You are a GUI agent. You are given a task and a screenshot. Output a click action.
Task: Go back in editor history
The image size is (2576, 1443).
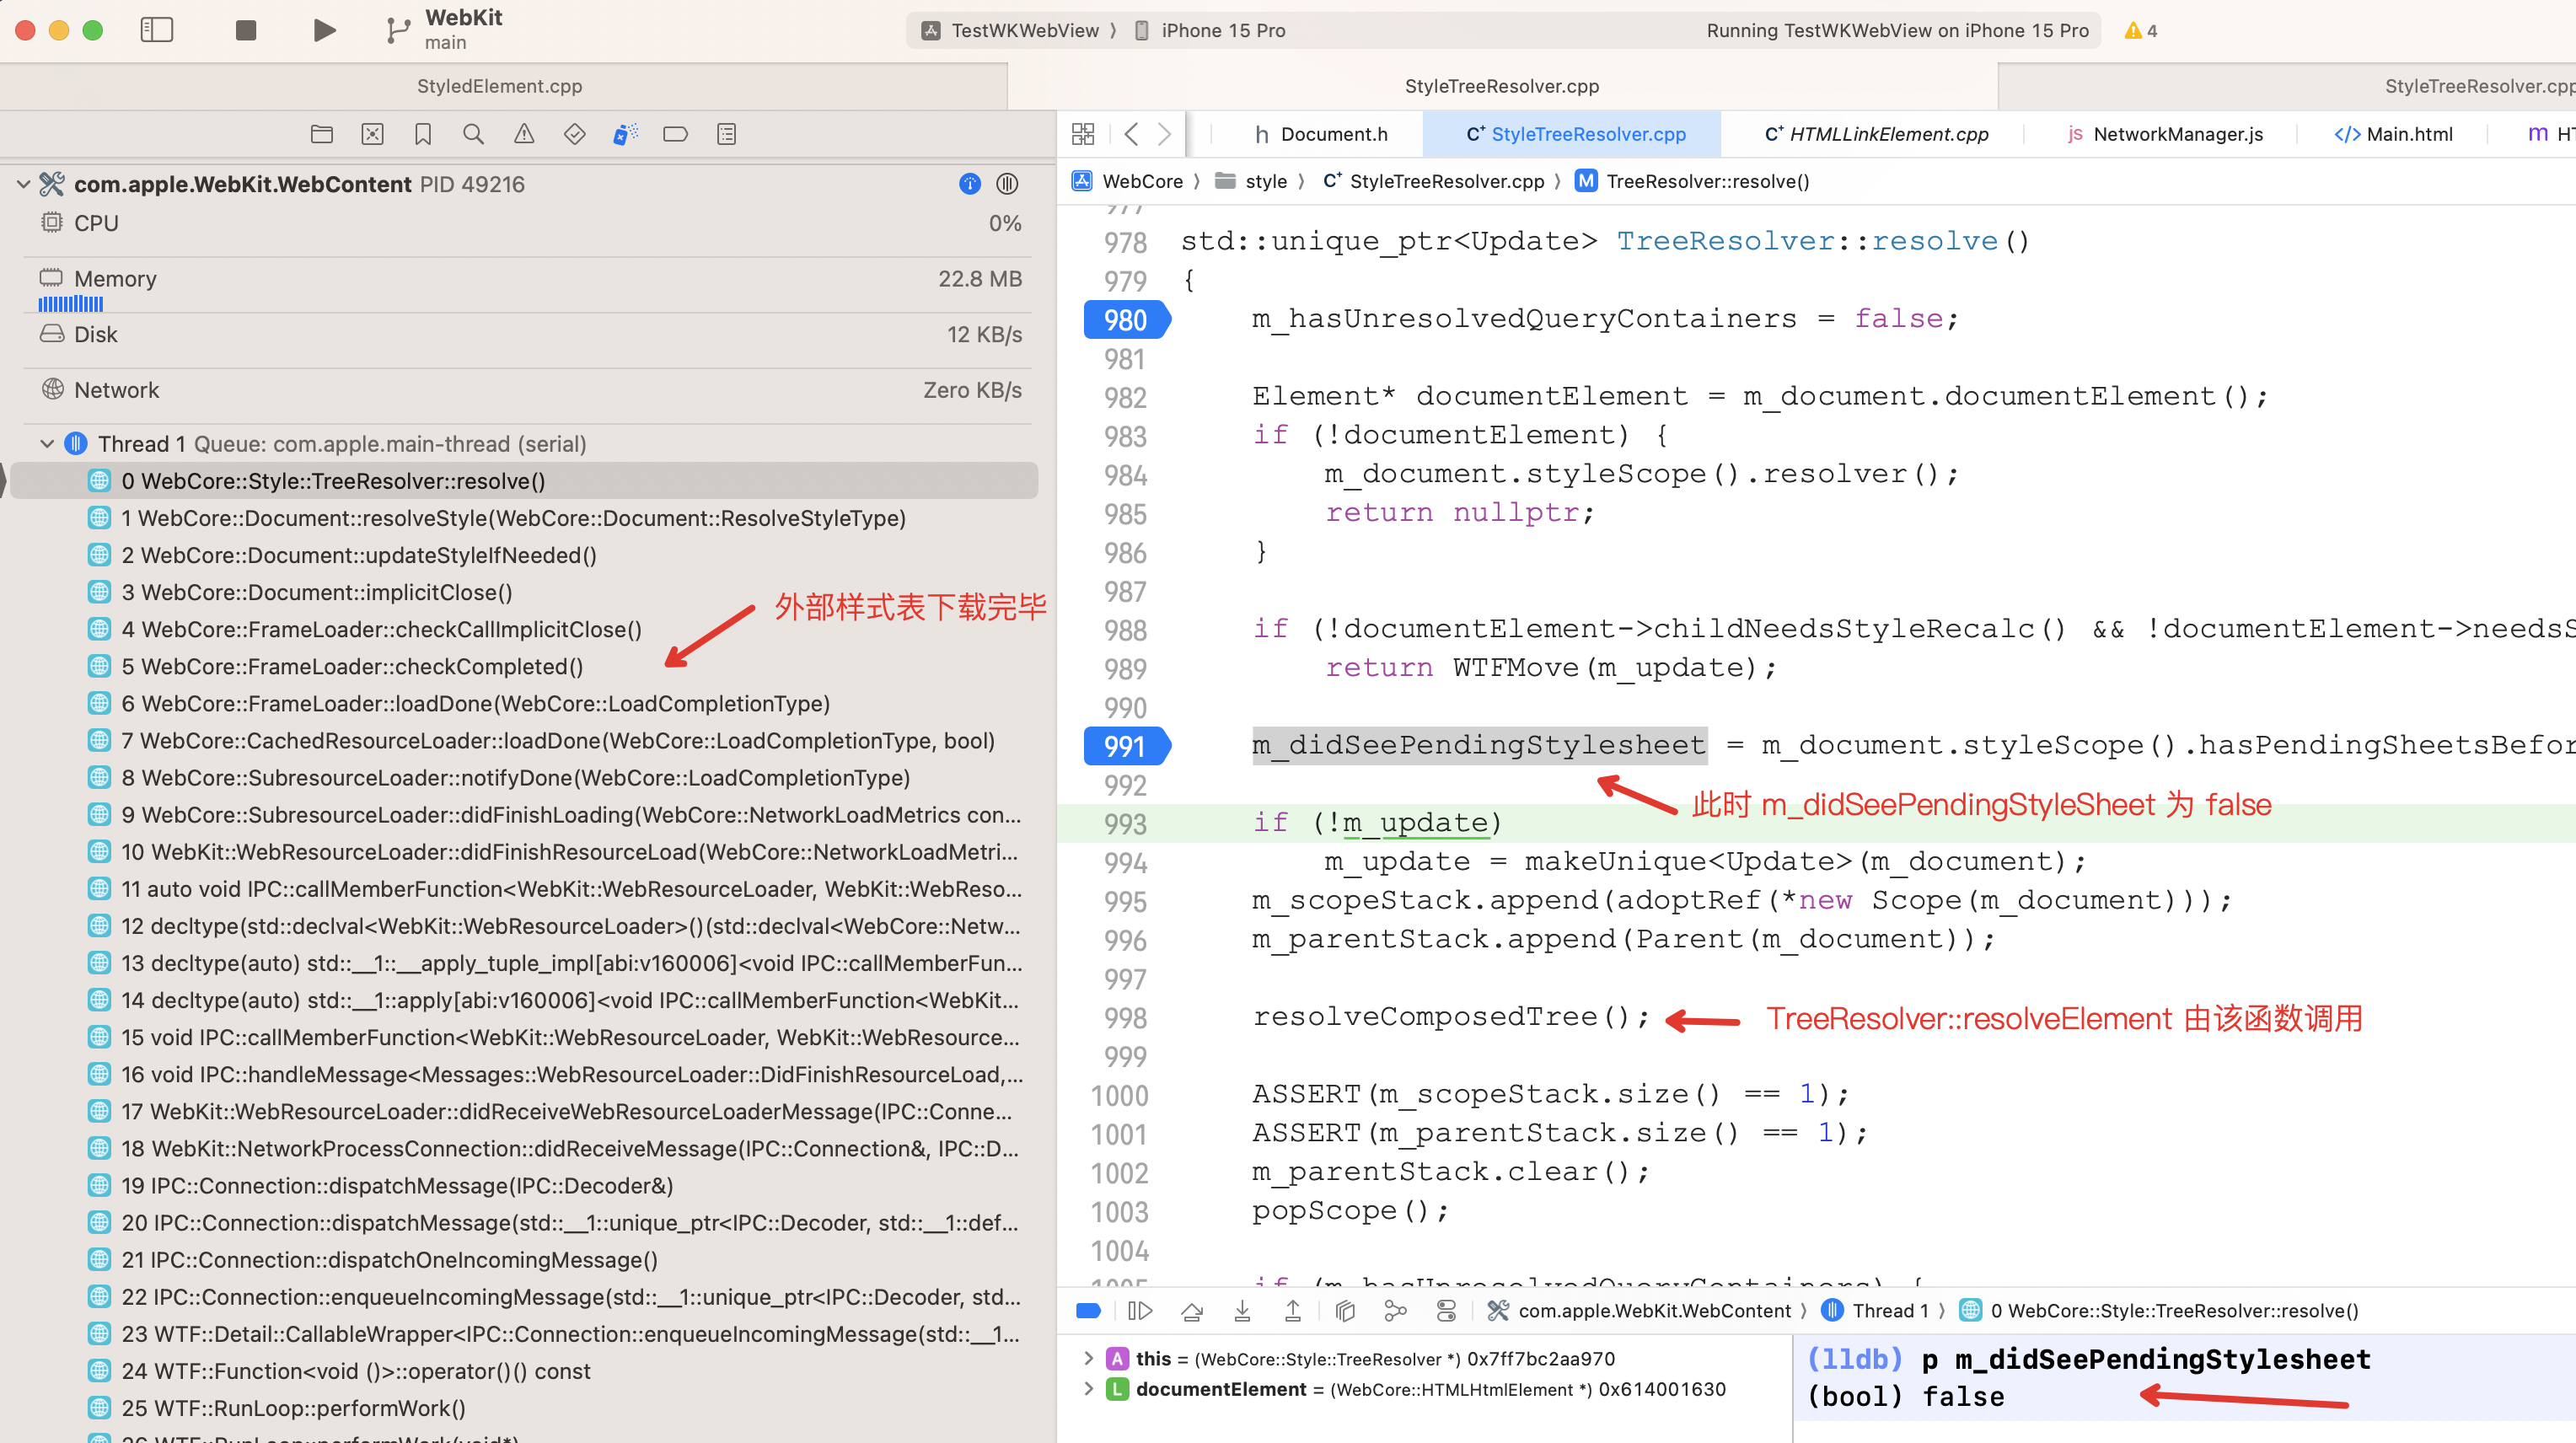tap(1131, 134)
